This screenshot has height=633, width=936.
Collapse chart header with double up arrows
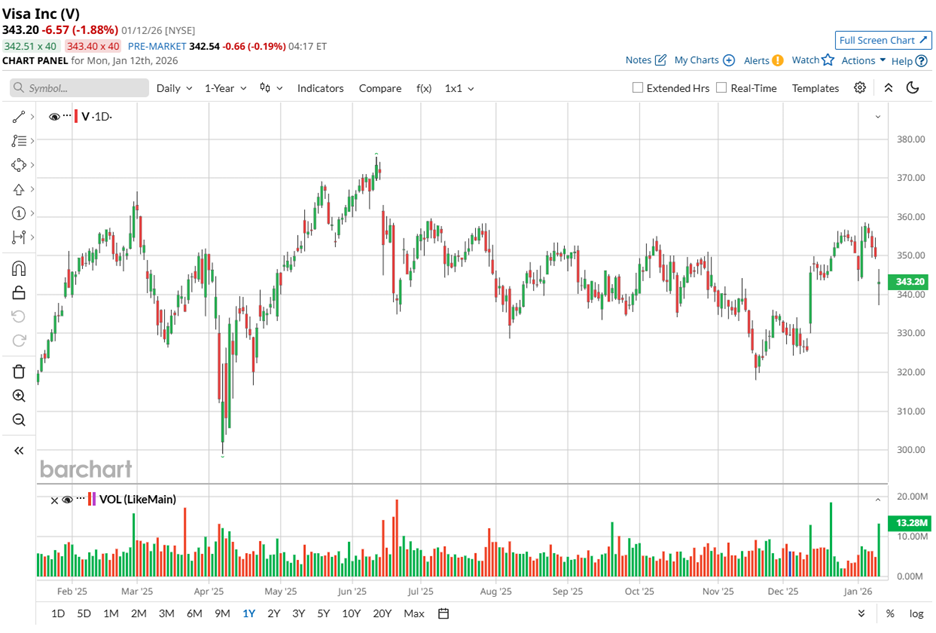pos(888,88)
